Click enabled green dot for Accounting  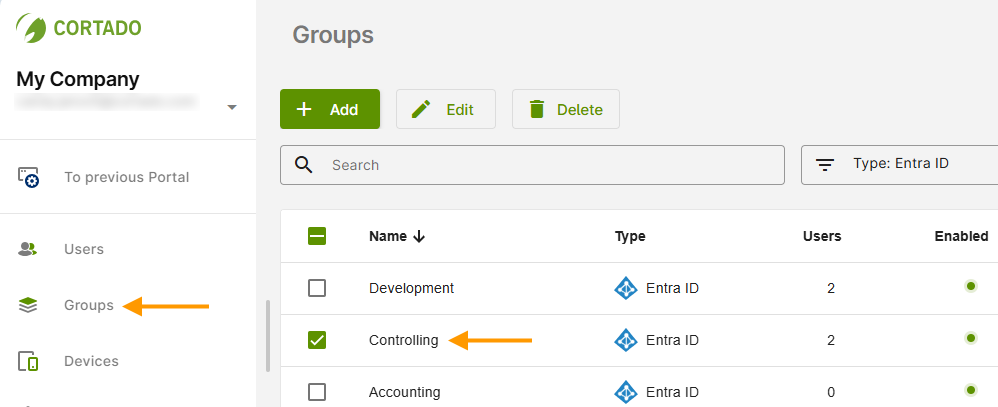tap(971, 389)
